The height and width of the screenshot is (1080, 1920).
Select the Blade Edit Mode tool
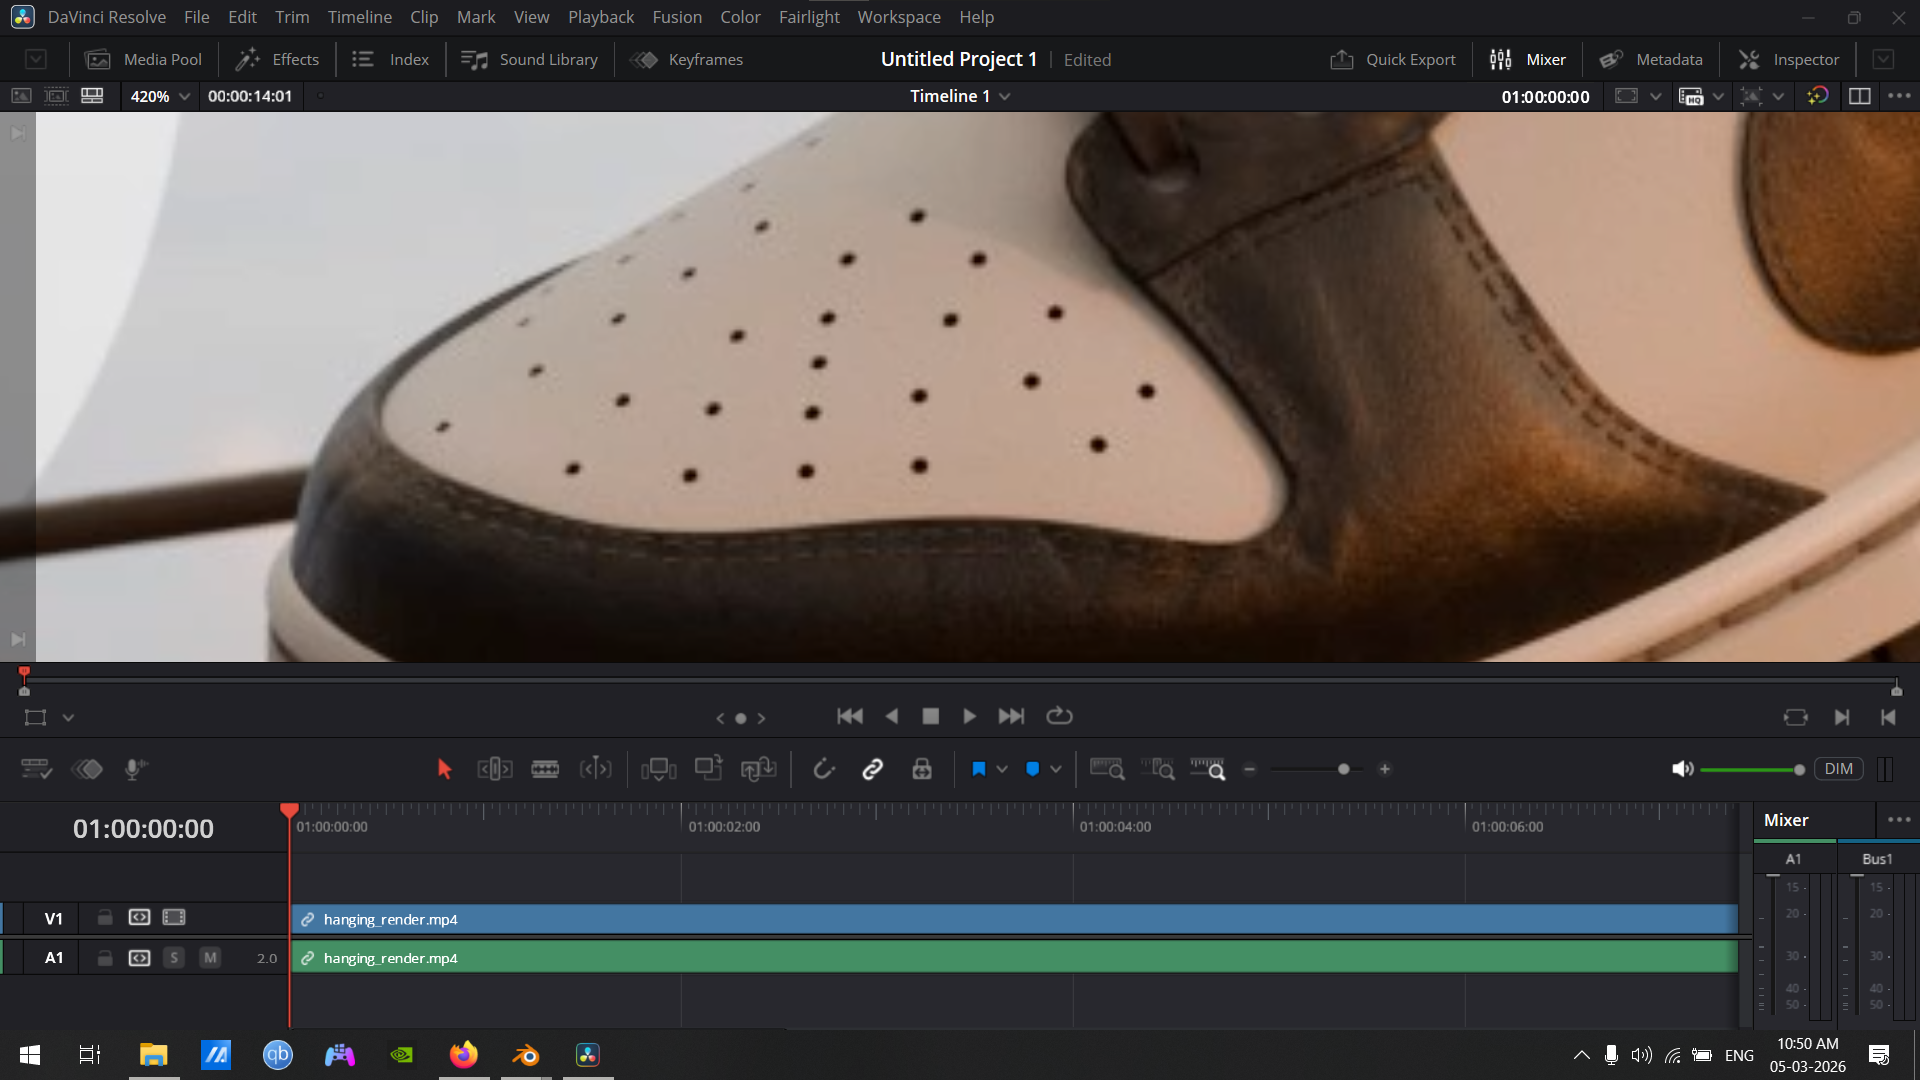(545, 769)
